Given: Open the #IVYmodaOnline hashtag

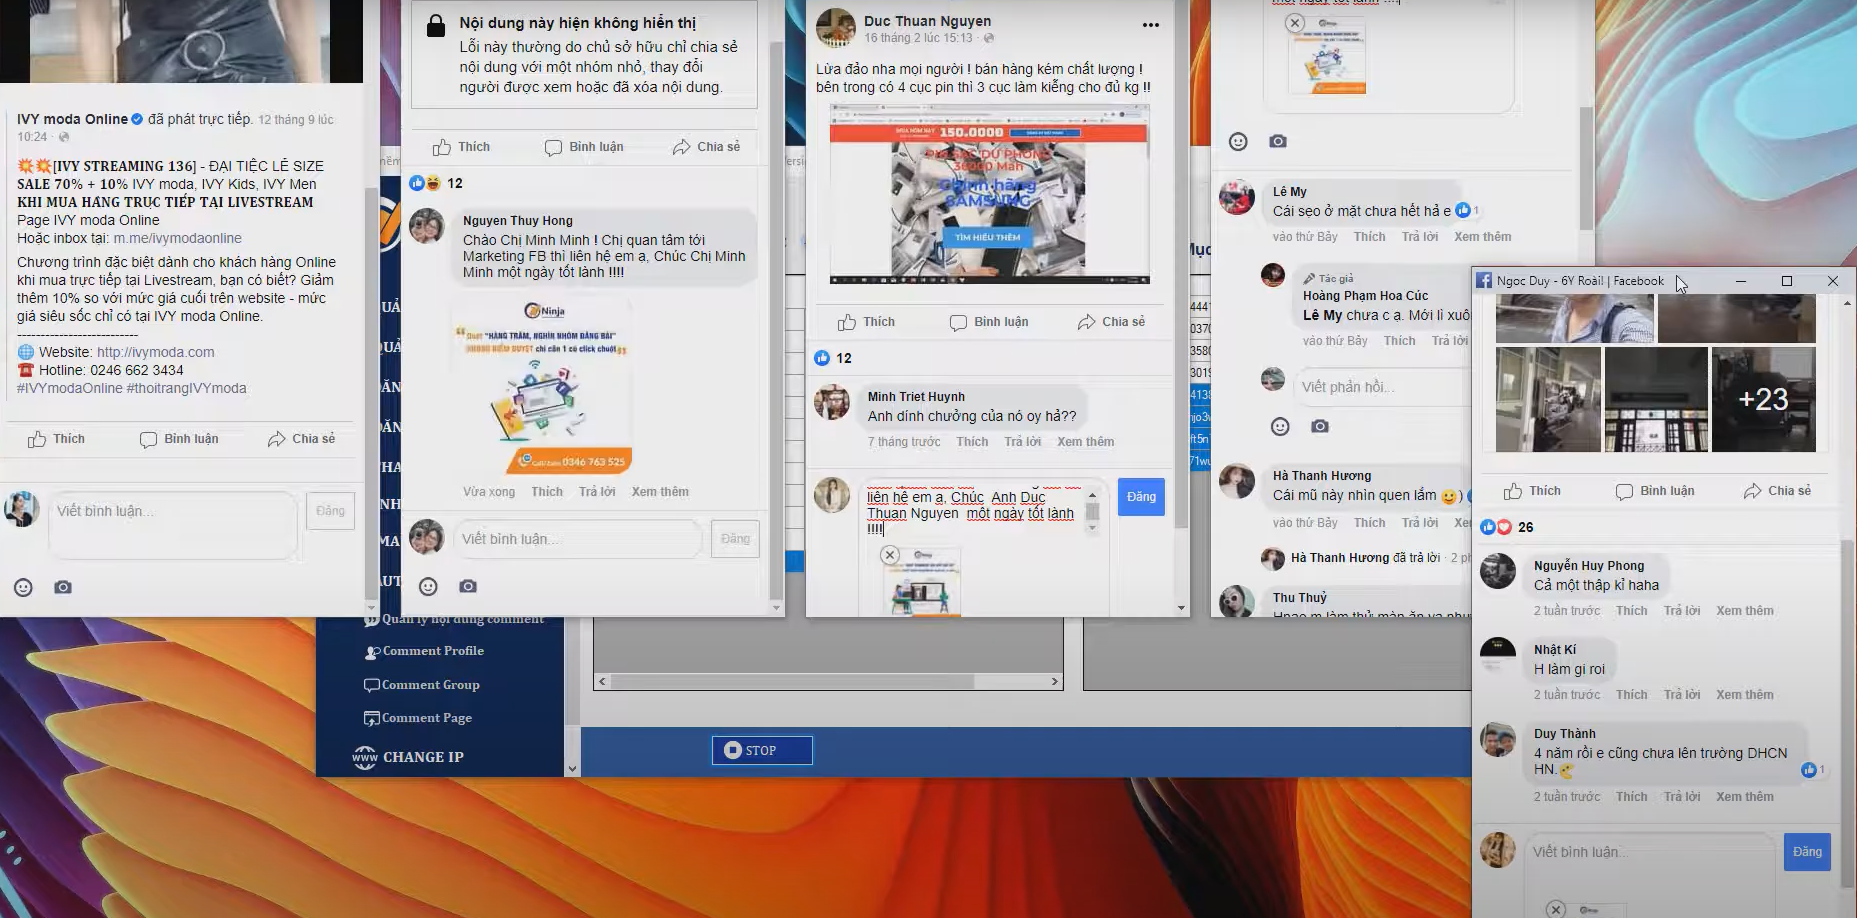Looking at the screenshot, I should 70,388.
